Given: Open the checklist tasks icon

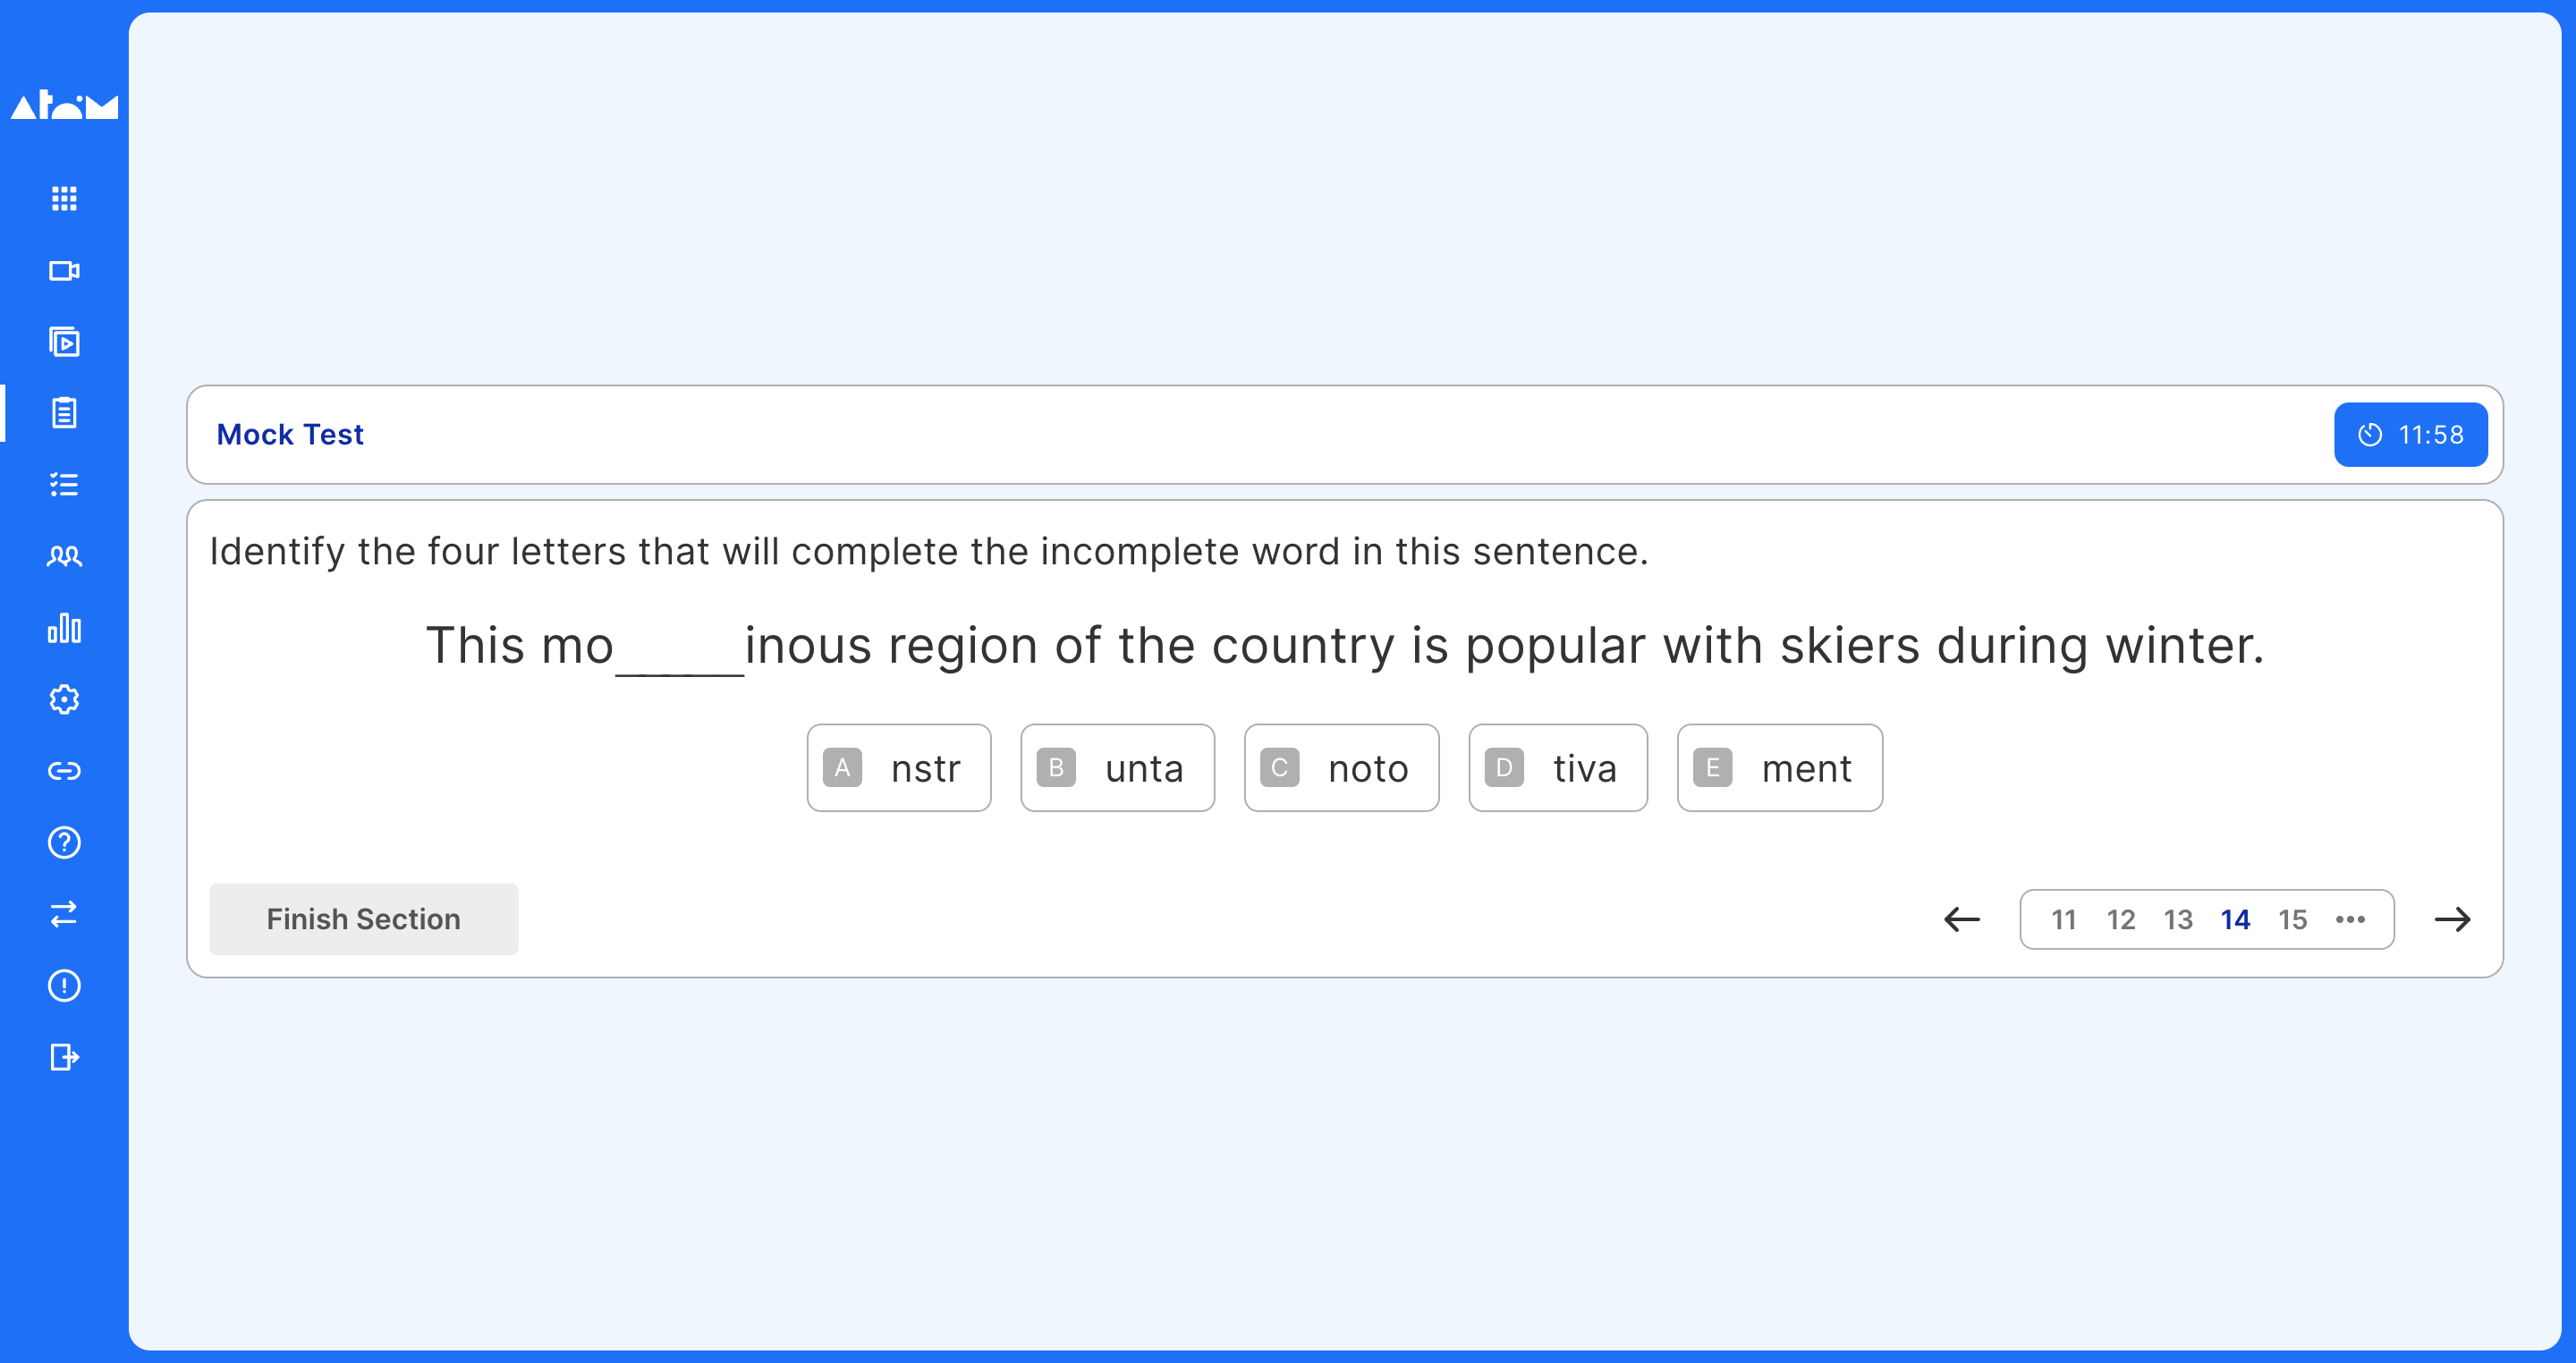Looking at the screenshot, I should 64,485.
